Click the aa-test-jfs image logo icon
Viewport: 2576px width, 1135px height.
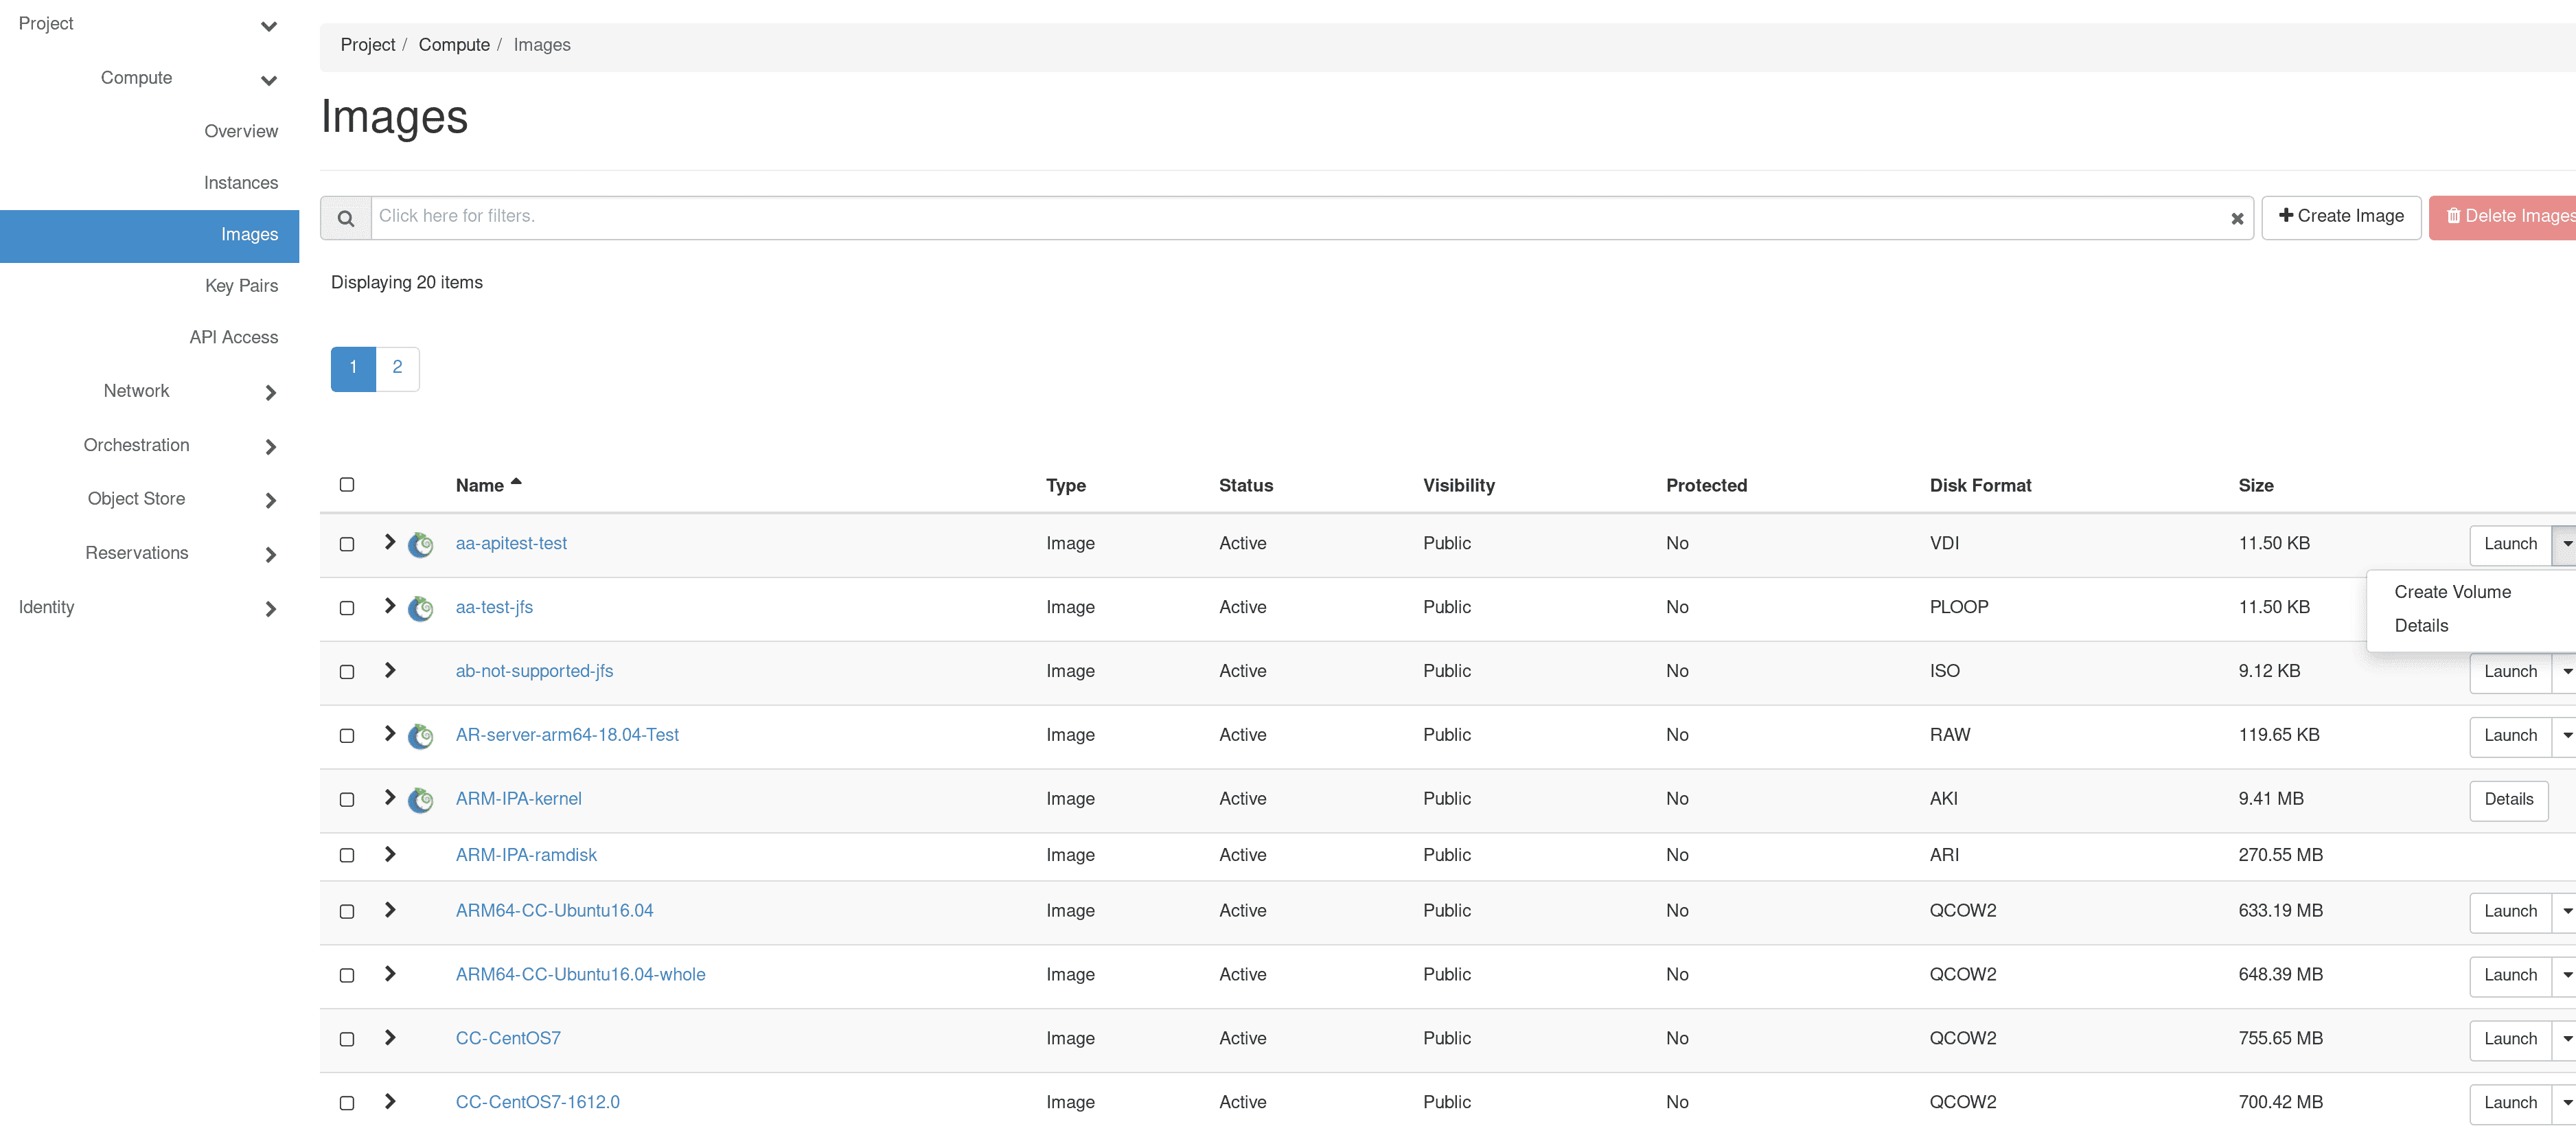(x=421, y=608)
